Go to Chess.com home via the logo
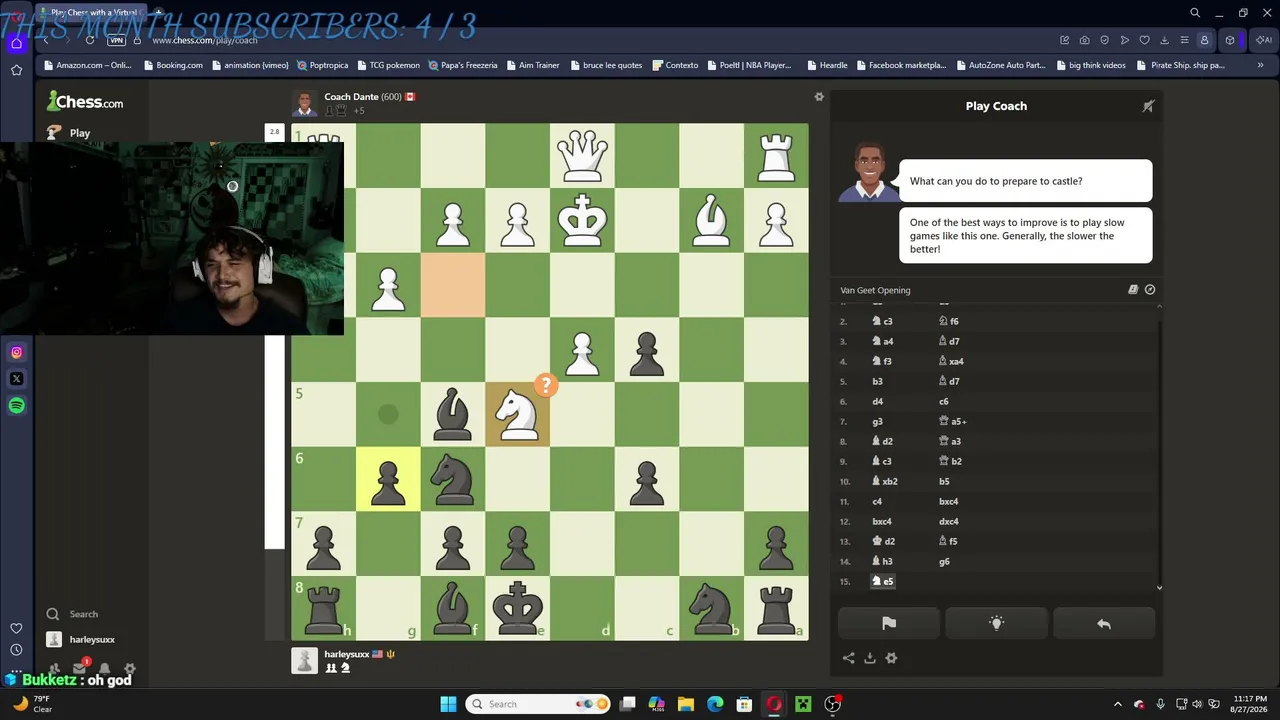This screenshot has width=1280, height=720. point(85,102)
